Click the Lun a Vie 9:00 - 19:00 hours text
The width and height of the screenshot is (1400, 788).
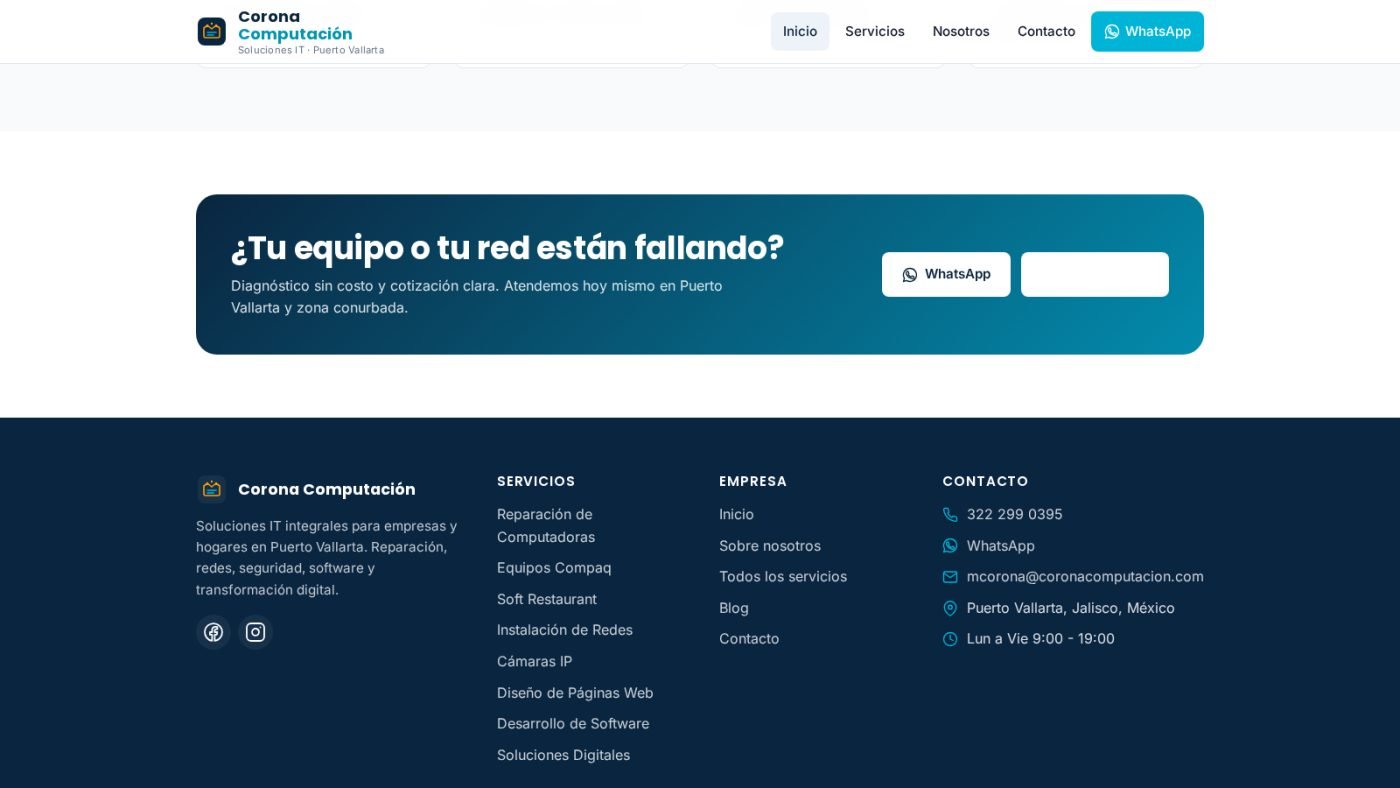coord(1041,639)
